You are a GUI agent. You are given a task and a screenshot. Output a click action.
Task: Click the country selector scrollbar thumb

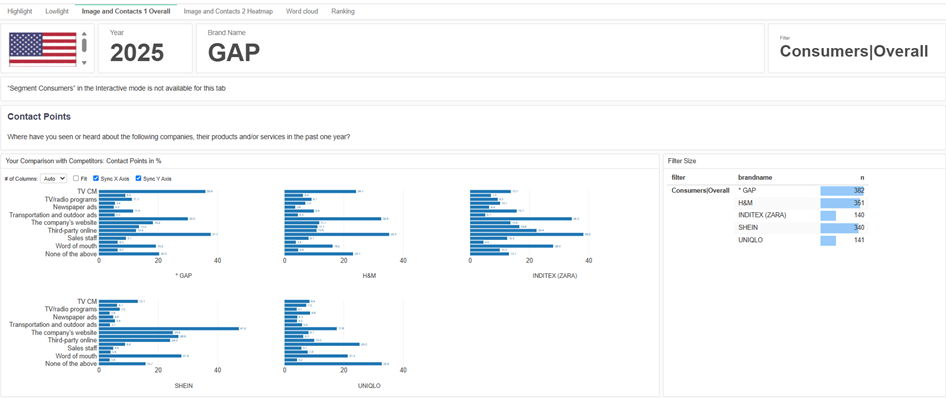coord(84,45)
